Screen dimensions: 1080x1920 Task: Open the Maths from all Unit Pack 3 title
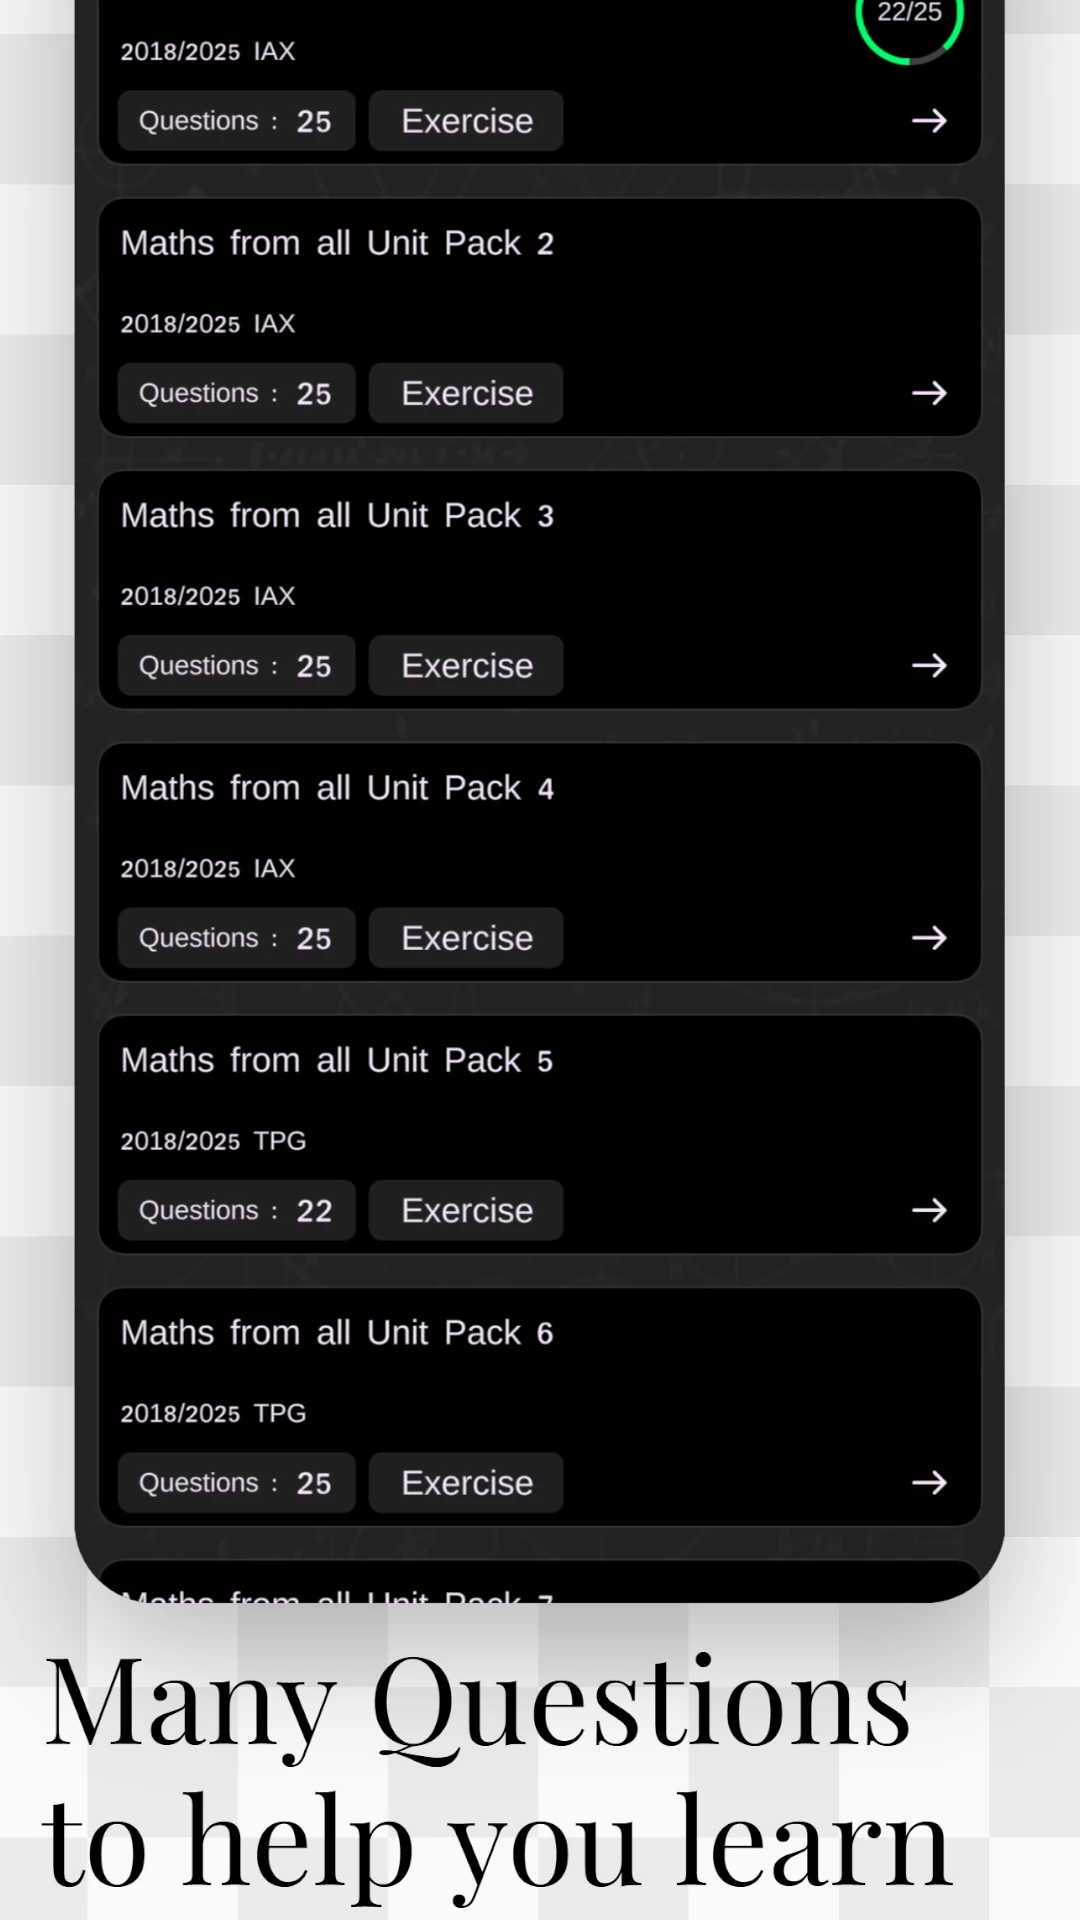pyautogui.click(x=337, y=516)
